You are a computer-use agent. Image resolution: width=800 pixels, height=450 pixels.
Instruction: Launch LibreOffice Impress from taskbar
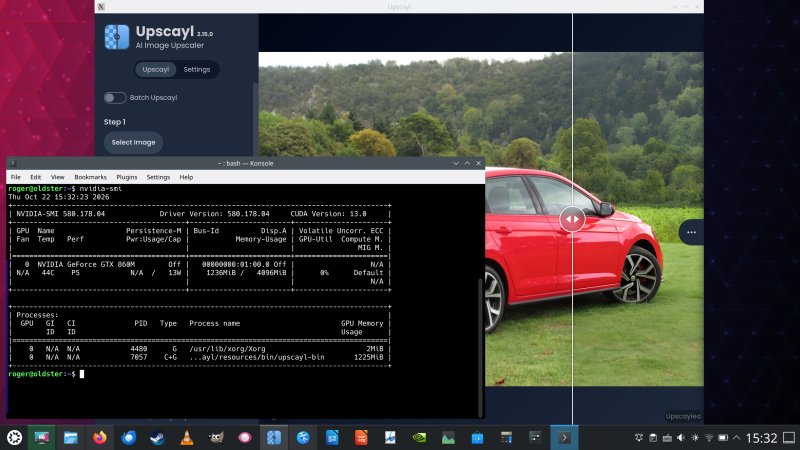pos(361,437)
